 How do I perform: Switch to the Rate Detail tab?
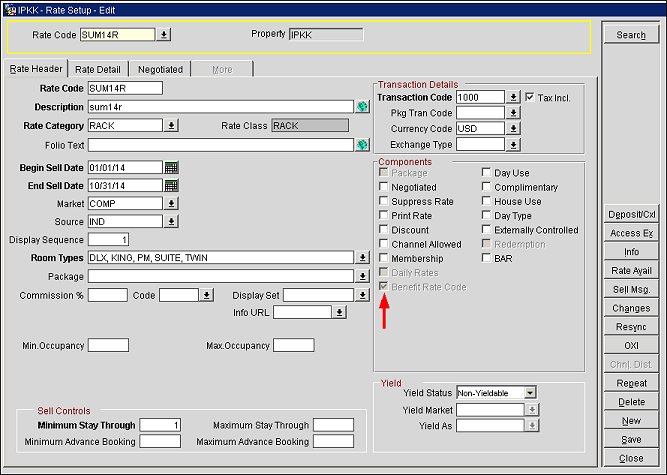pyautogui.click(x=98, y=69)
